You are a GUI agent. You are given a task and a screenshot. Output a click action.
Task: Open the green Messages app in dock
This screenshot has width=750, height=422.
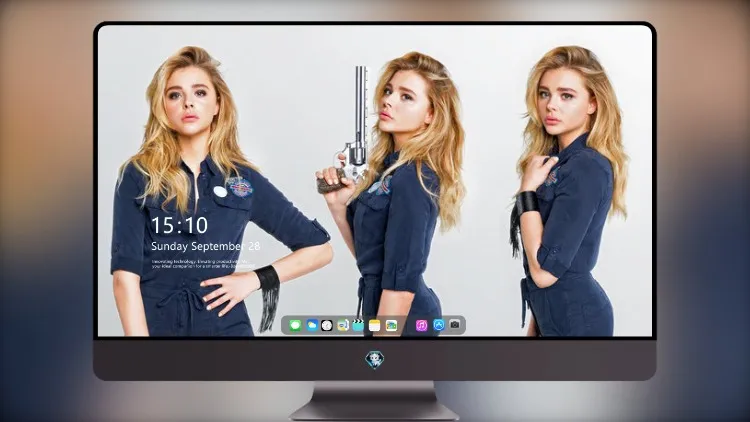[x=295, y=326]
